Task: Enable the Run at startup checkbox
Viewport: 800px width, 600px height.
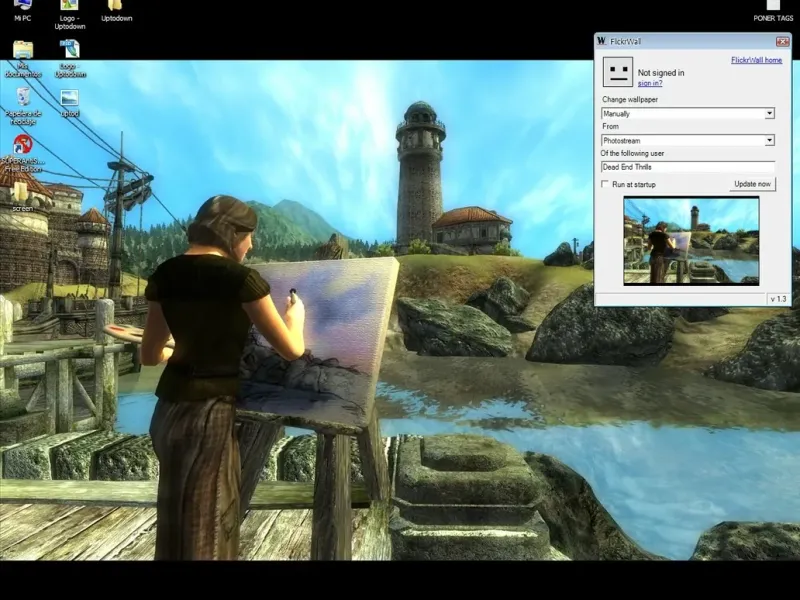Action: coord(605,184)
